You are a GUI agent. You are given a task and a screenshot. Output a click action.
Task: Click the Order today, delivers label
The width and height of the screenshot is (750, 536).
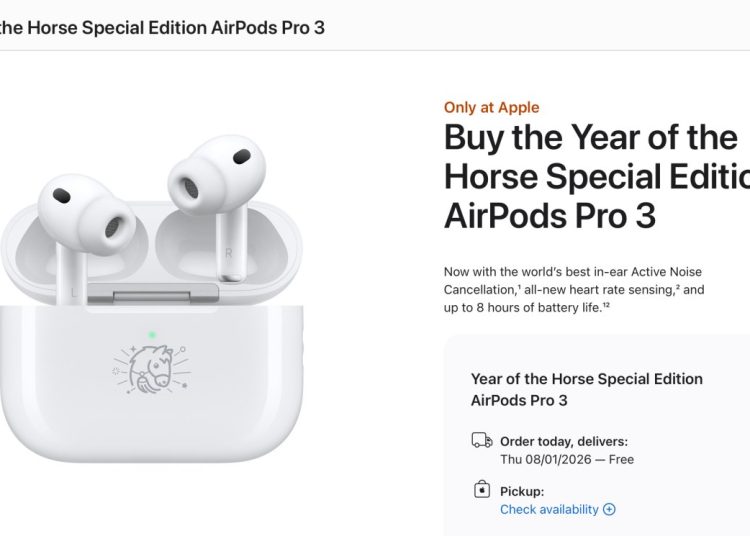[x=564, y=441]
